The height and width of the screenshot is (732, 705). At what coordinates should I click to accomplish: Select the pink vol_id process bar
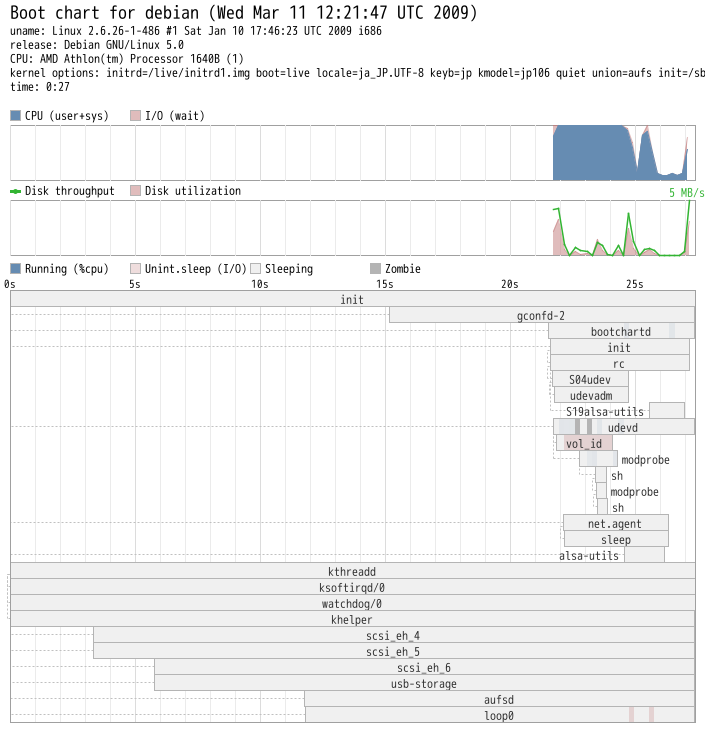(584, 443)
